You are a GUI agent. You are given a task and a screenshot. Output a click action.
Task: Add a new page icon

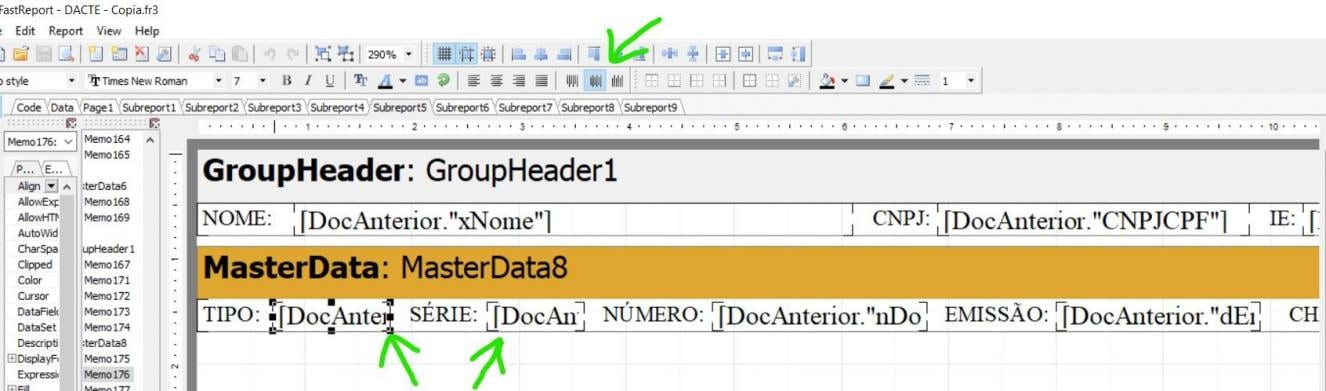96,54
